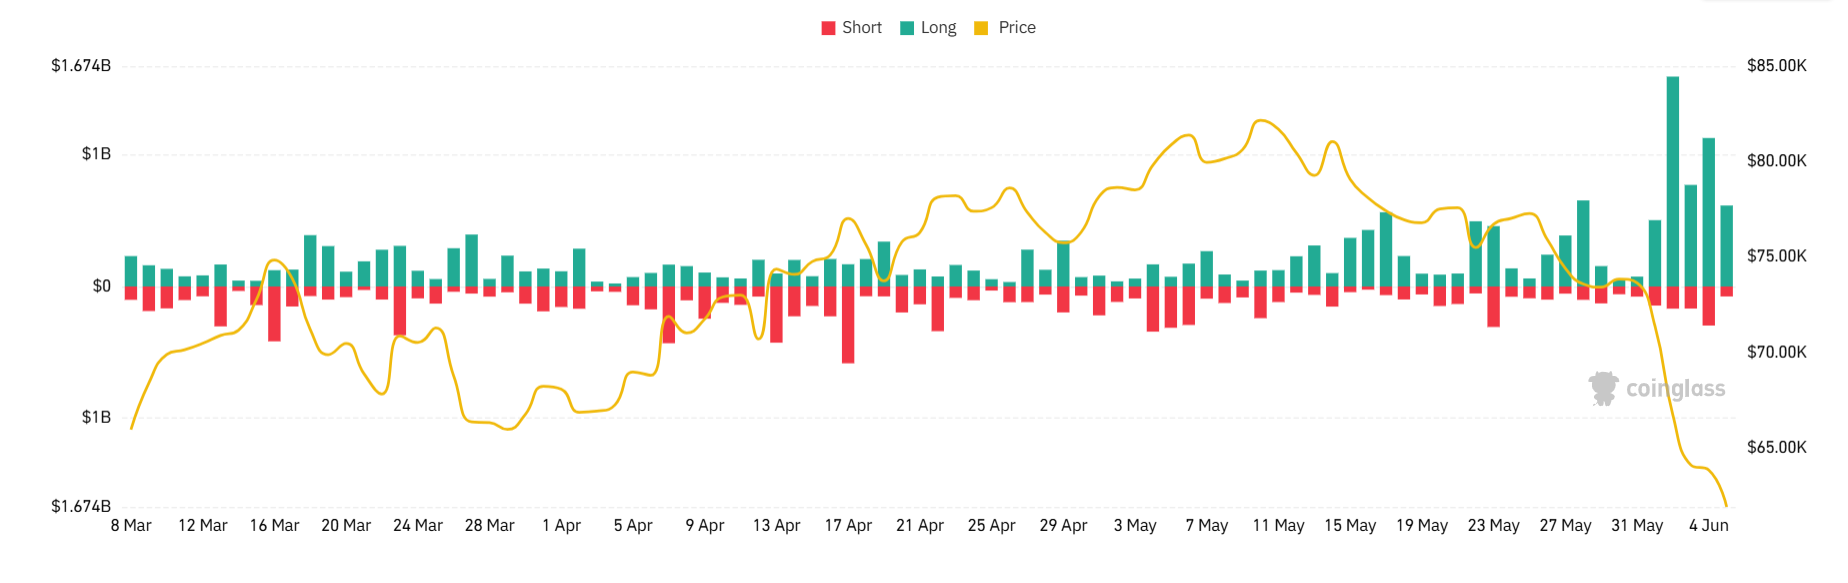Click the tallest green long liquidation bar
The image size is (1848, 583).
pyautogui.click(x=1673, y=181)
